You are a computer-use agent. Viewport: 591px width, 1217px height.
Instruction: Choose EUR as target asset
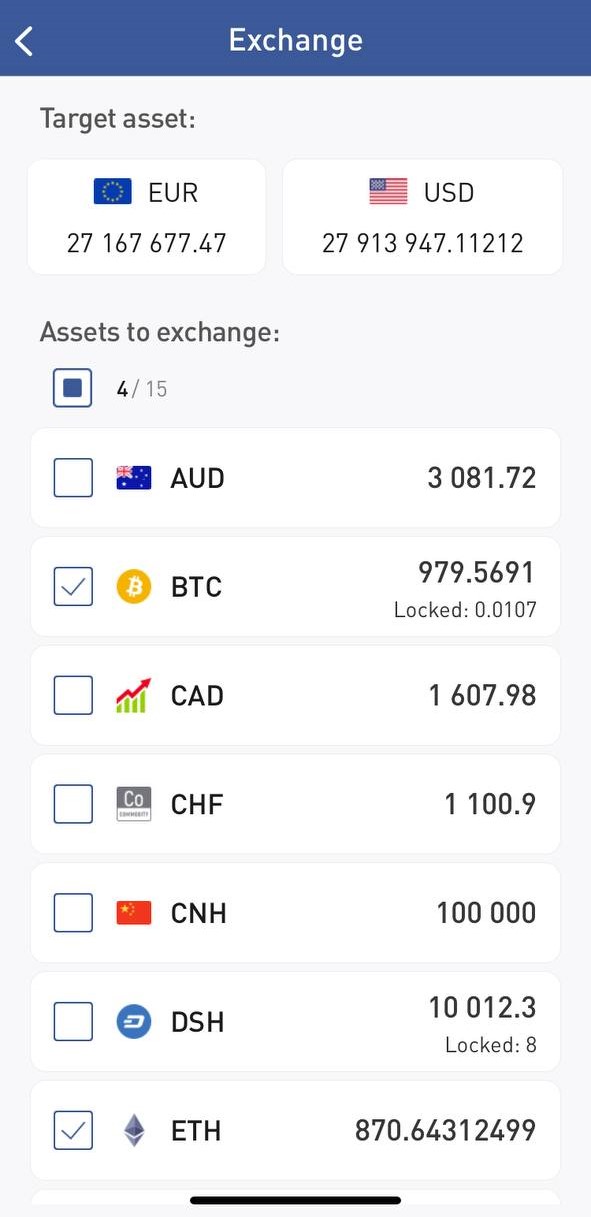pyautogui.click(x=146, y=216)
